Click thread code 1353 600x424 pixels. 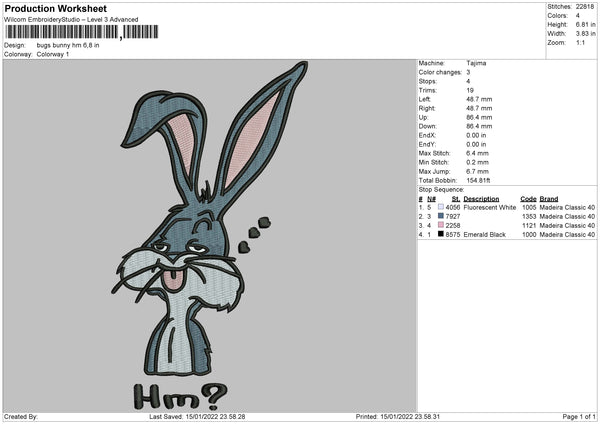[x=529, y=217]
